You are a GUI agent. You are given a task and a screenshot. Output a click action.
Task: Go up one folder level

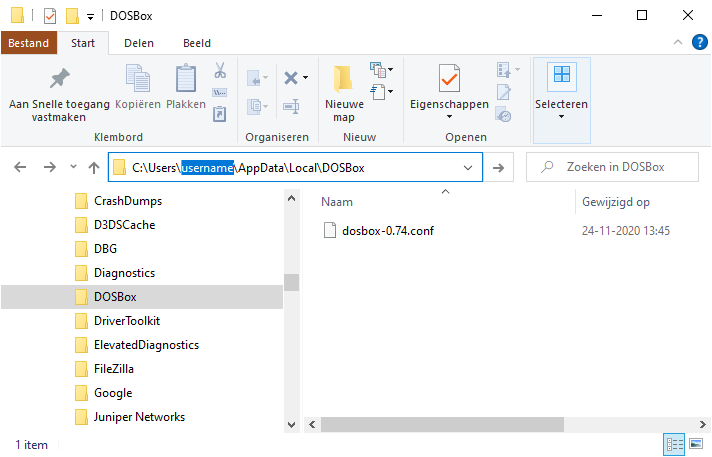(94, 168)
